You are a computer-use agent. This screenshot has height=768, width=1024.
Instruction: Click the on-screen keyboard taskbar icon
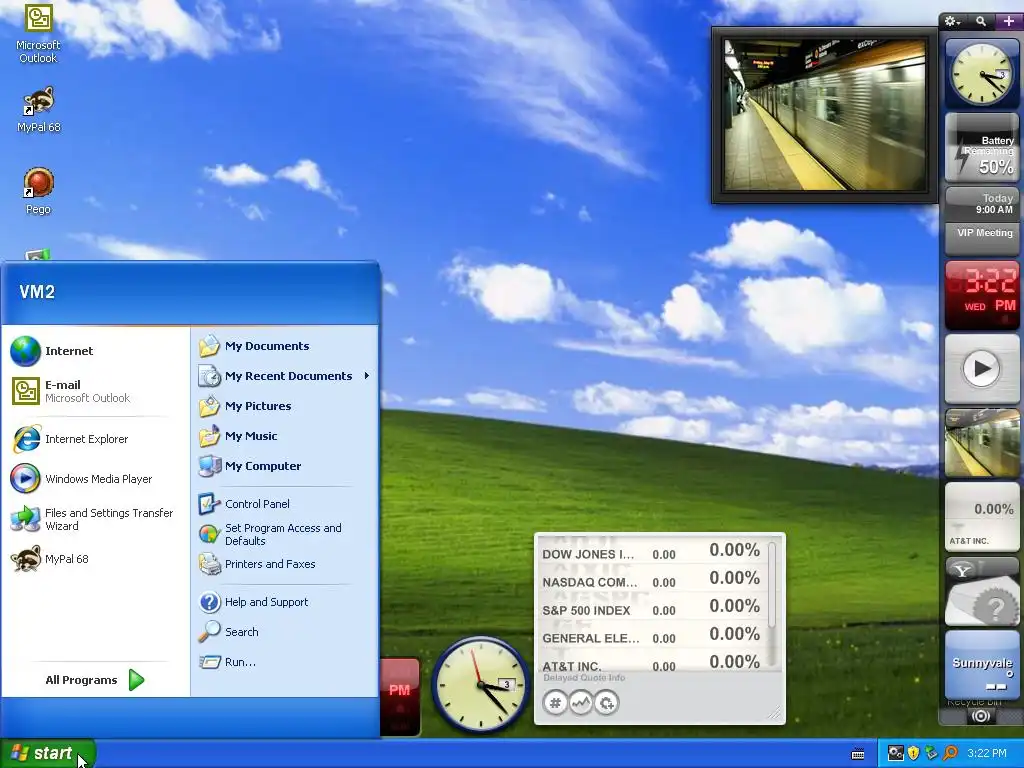click(x=858, y=754)
